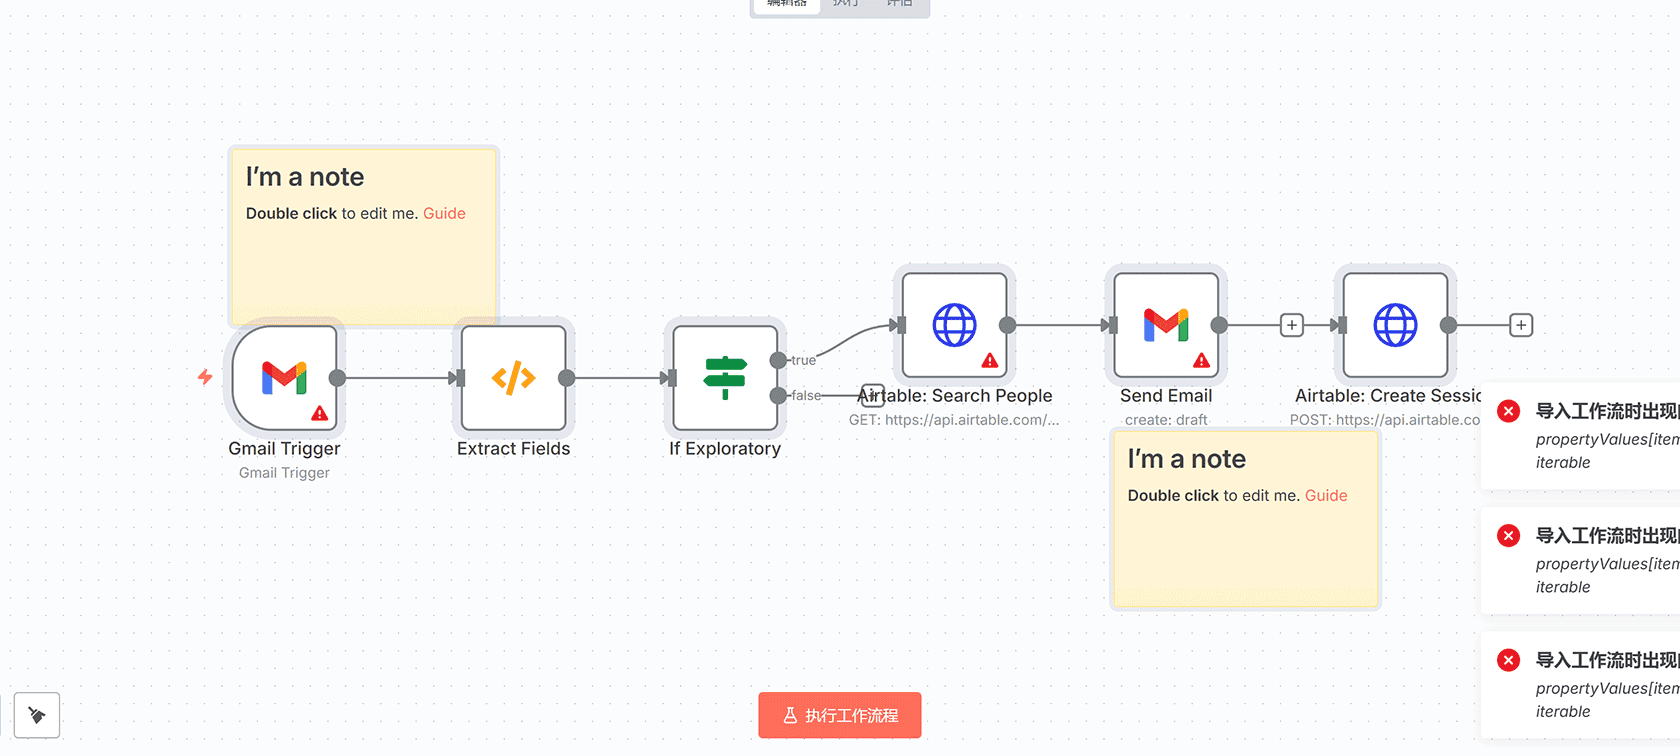Image resolution: width=1680 pixels, height=756 pixels.
Task: Click the warning triangle on Send Email node
Action: (1201, 360)
